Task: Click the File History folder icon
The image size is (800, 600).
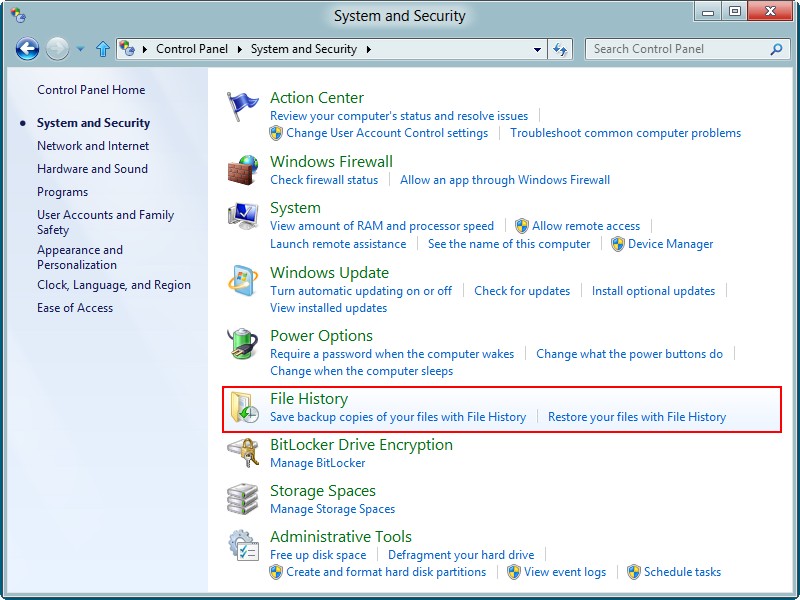Action: (x=244, y=407)
